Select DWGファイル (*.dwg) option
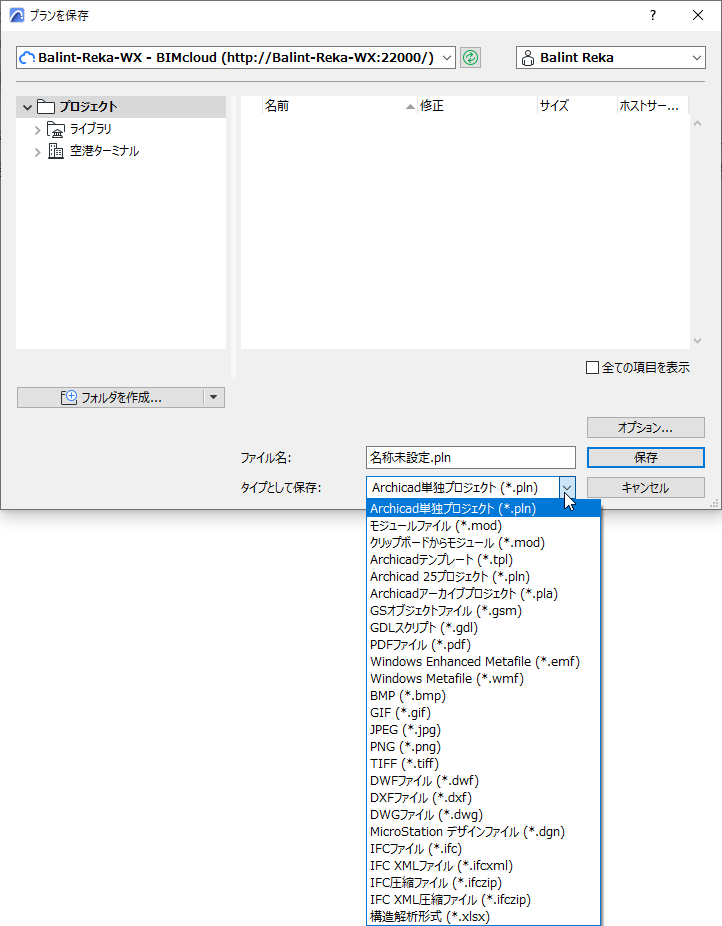Viewport: 722px width, 926px height. (x=483, y=815)
